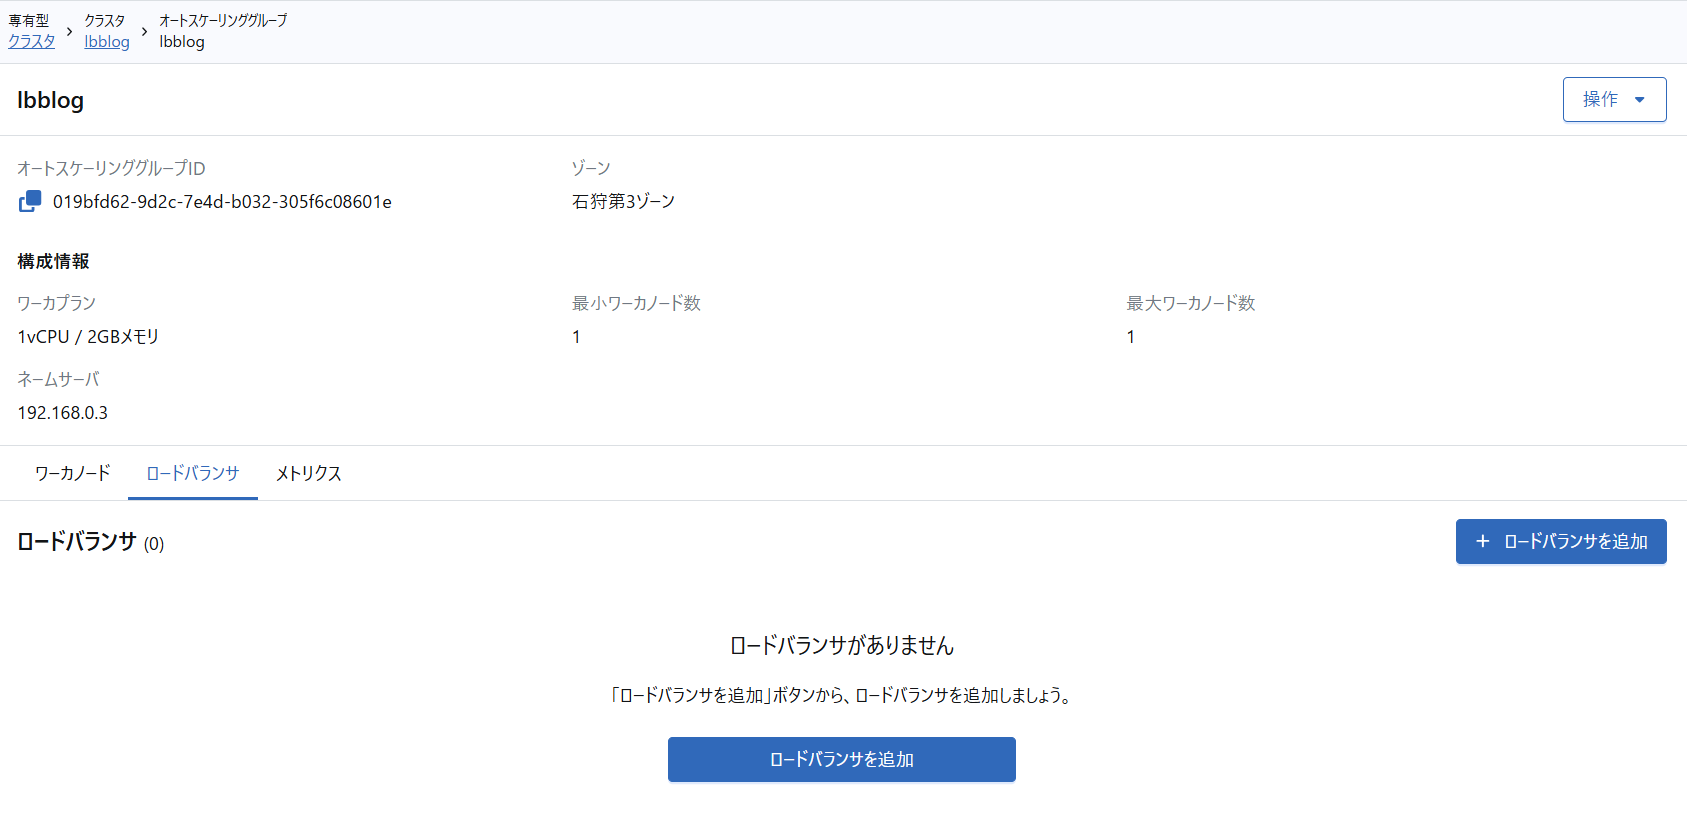Open the メトリクス tab
Screen dimensions: 1687x834
pos(308,473)
